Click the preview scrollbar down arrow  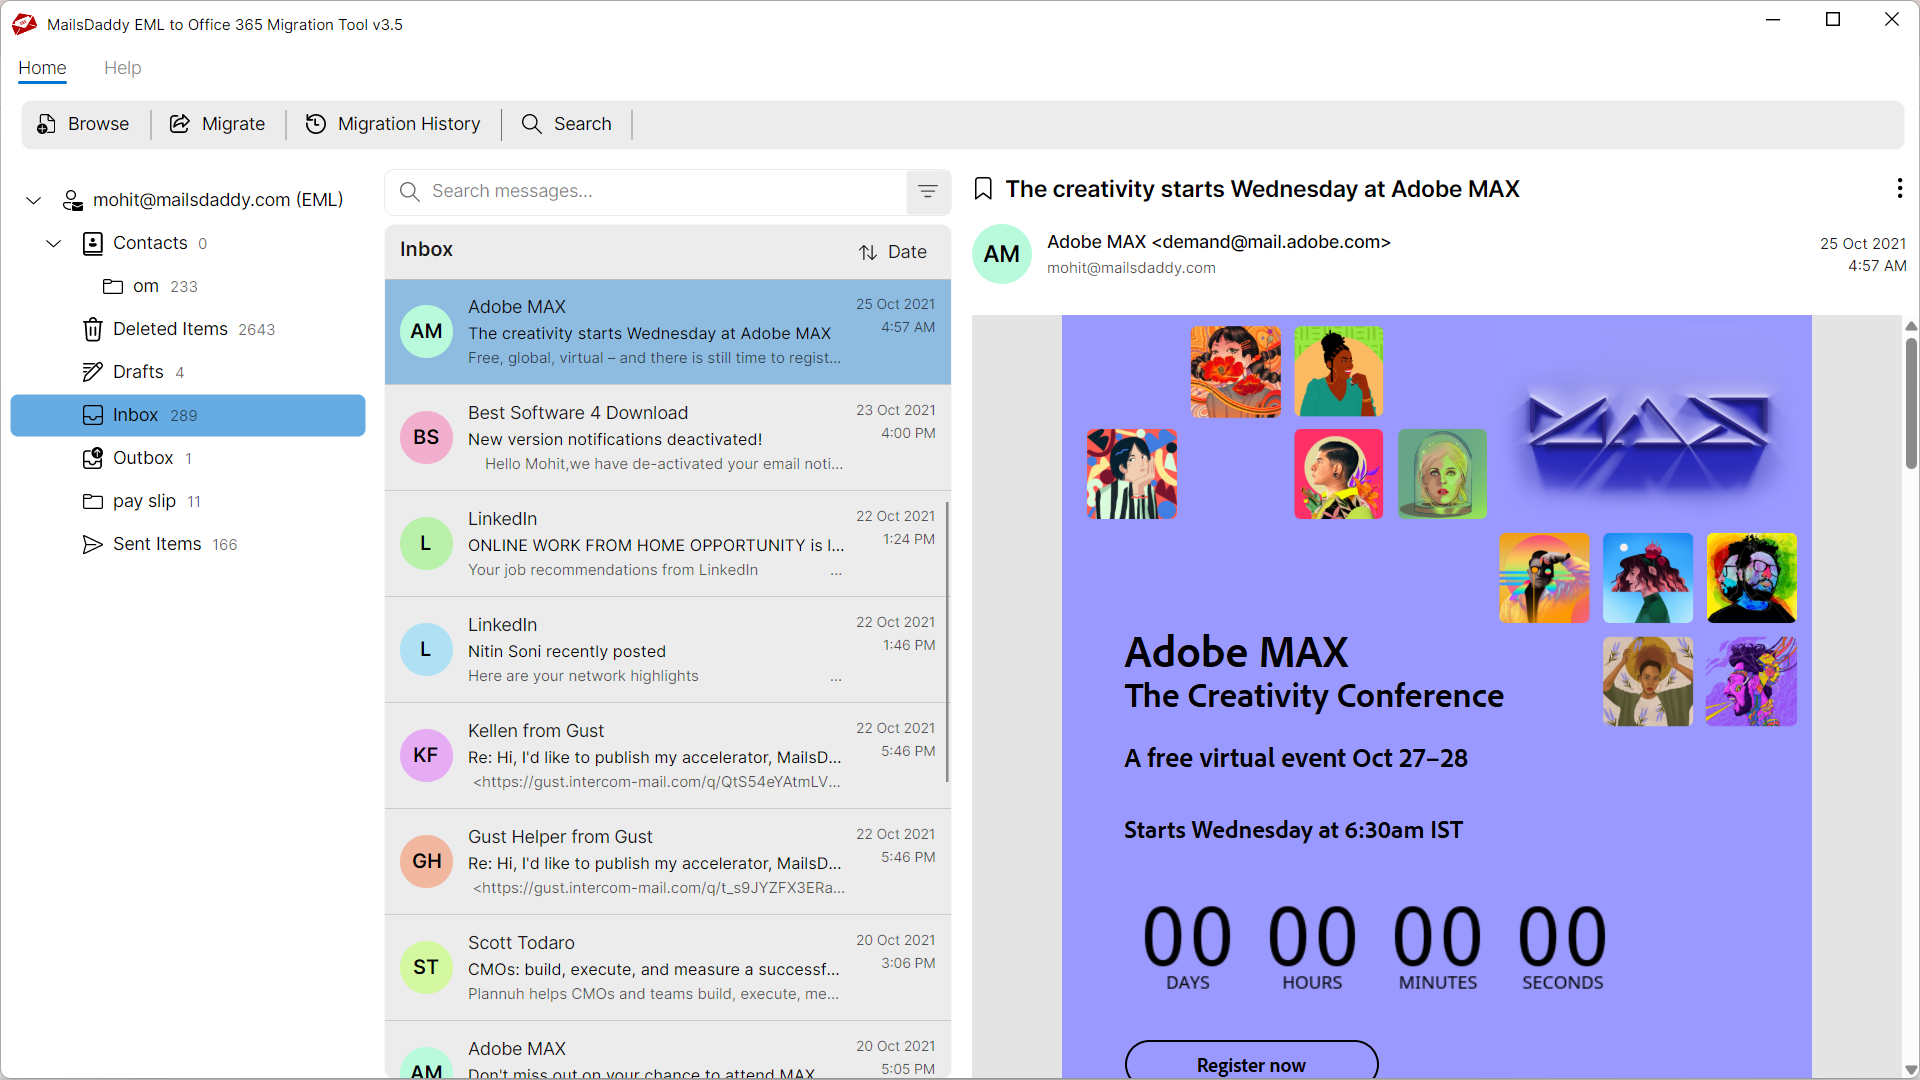pos(1911,1069)
